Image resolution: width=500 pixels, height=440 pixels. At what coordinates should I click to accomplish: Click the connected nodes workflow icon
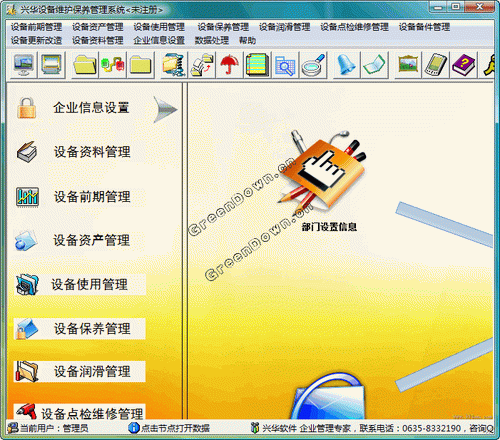[x=113, y=65]
